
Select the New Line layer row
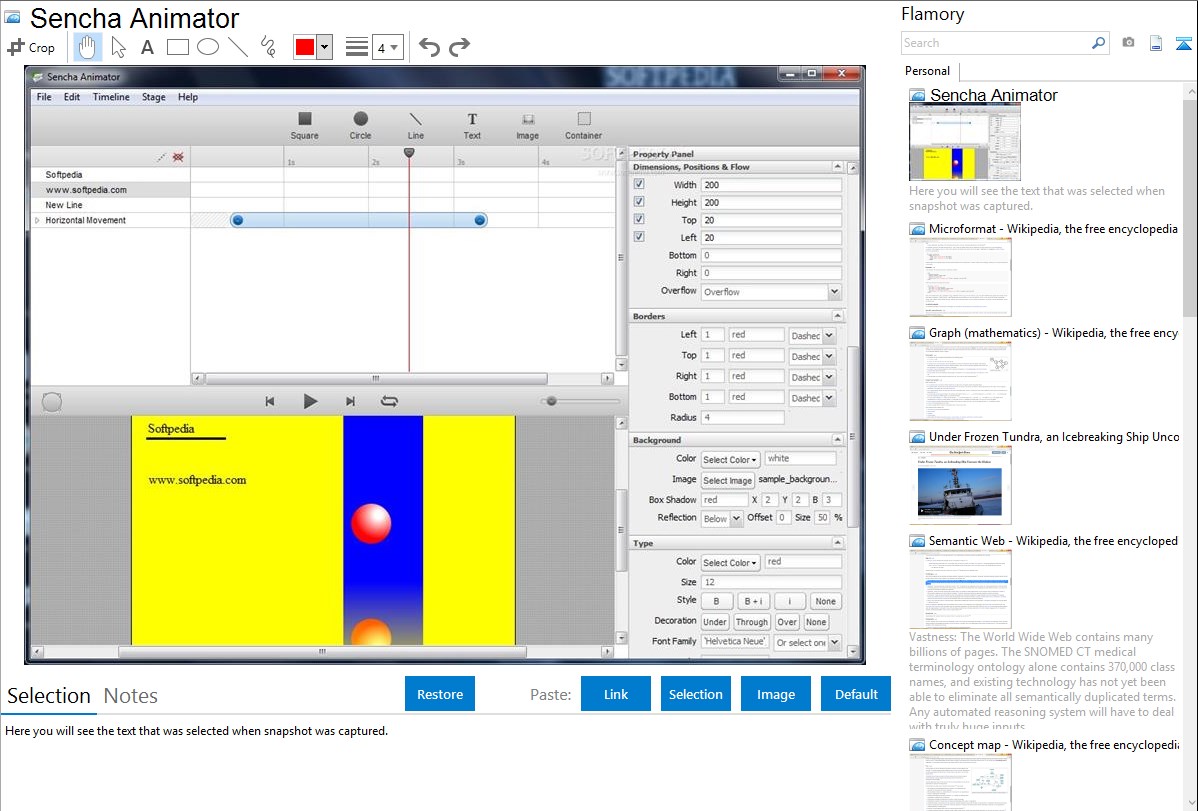tap(111, 205)
